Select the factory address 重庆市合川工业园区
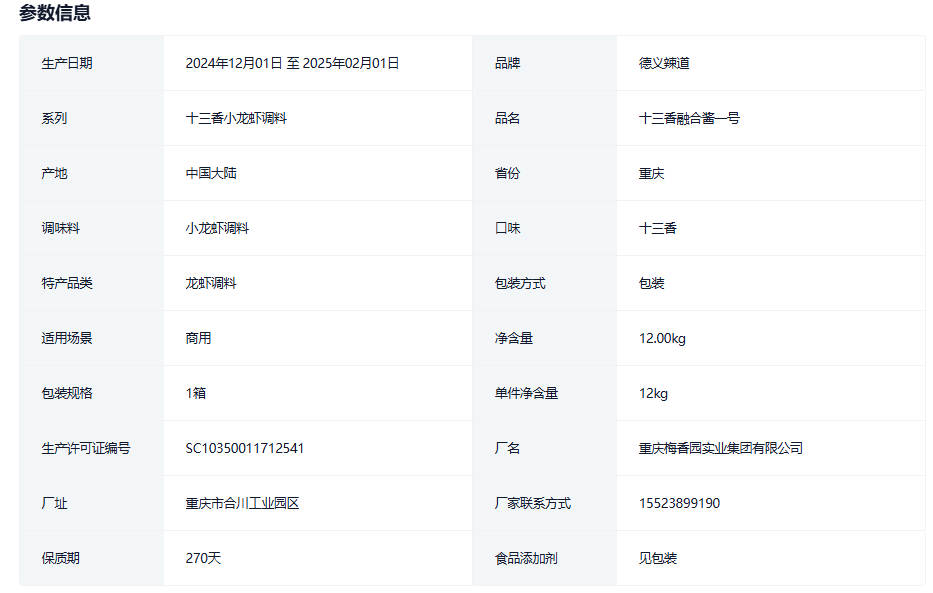This screenshot has height=593, width=933. tap(242, 503)
